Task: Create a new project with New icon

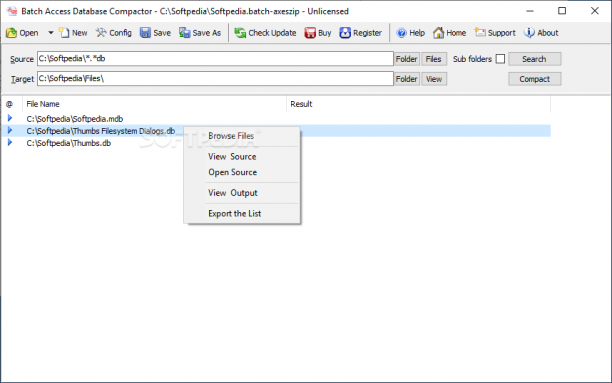Action: tap(64, 33)
